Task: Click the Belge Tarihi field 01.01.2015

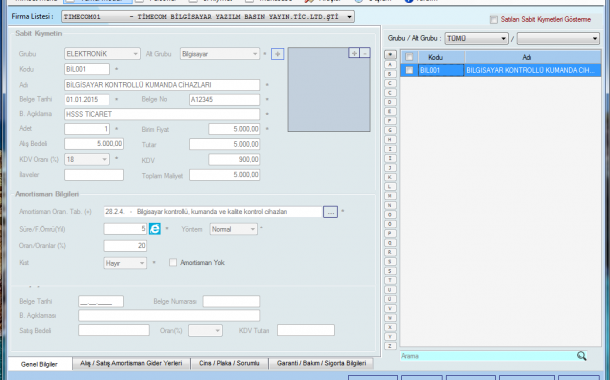Action: click(x=87, y=100)
